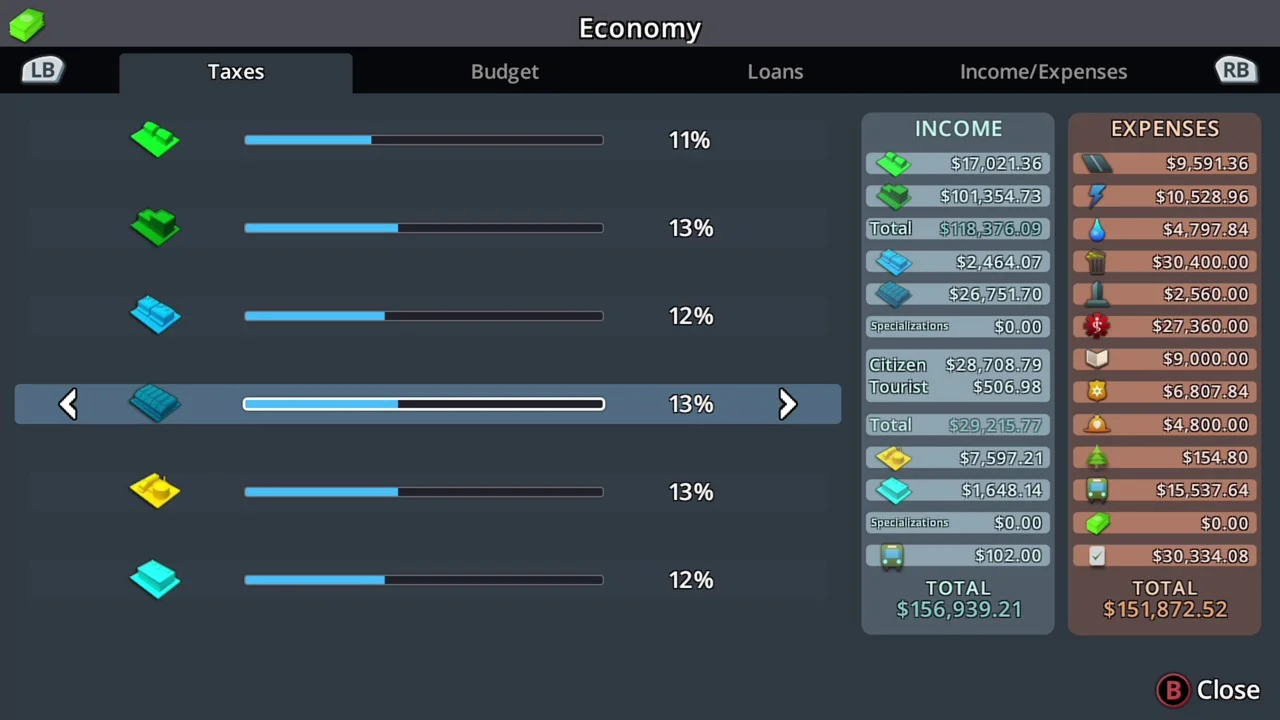This screenshot has width=1280, height=720.
Task: Click the total income amount $156,939.21
Action: 958,610
